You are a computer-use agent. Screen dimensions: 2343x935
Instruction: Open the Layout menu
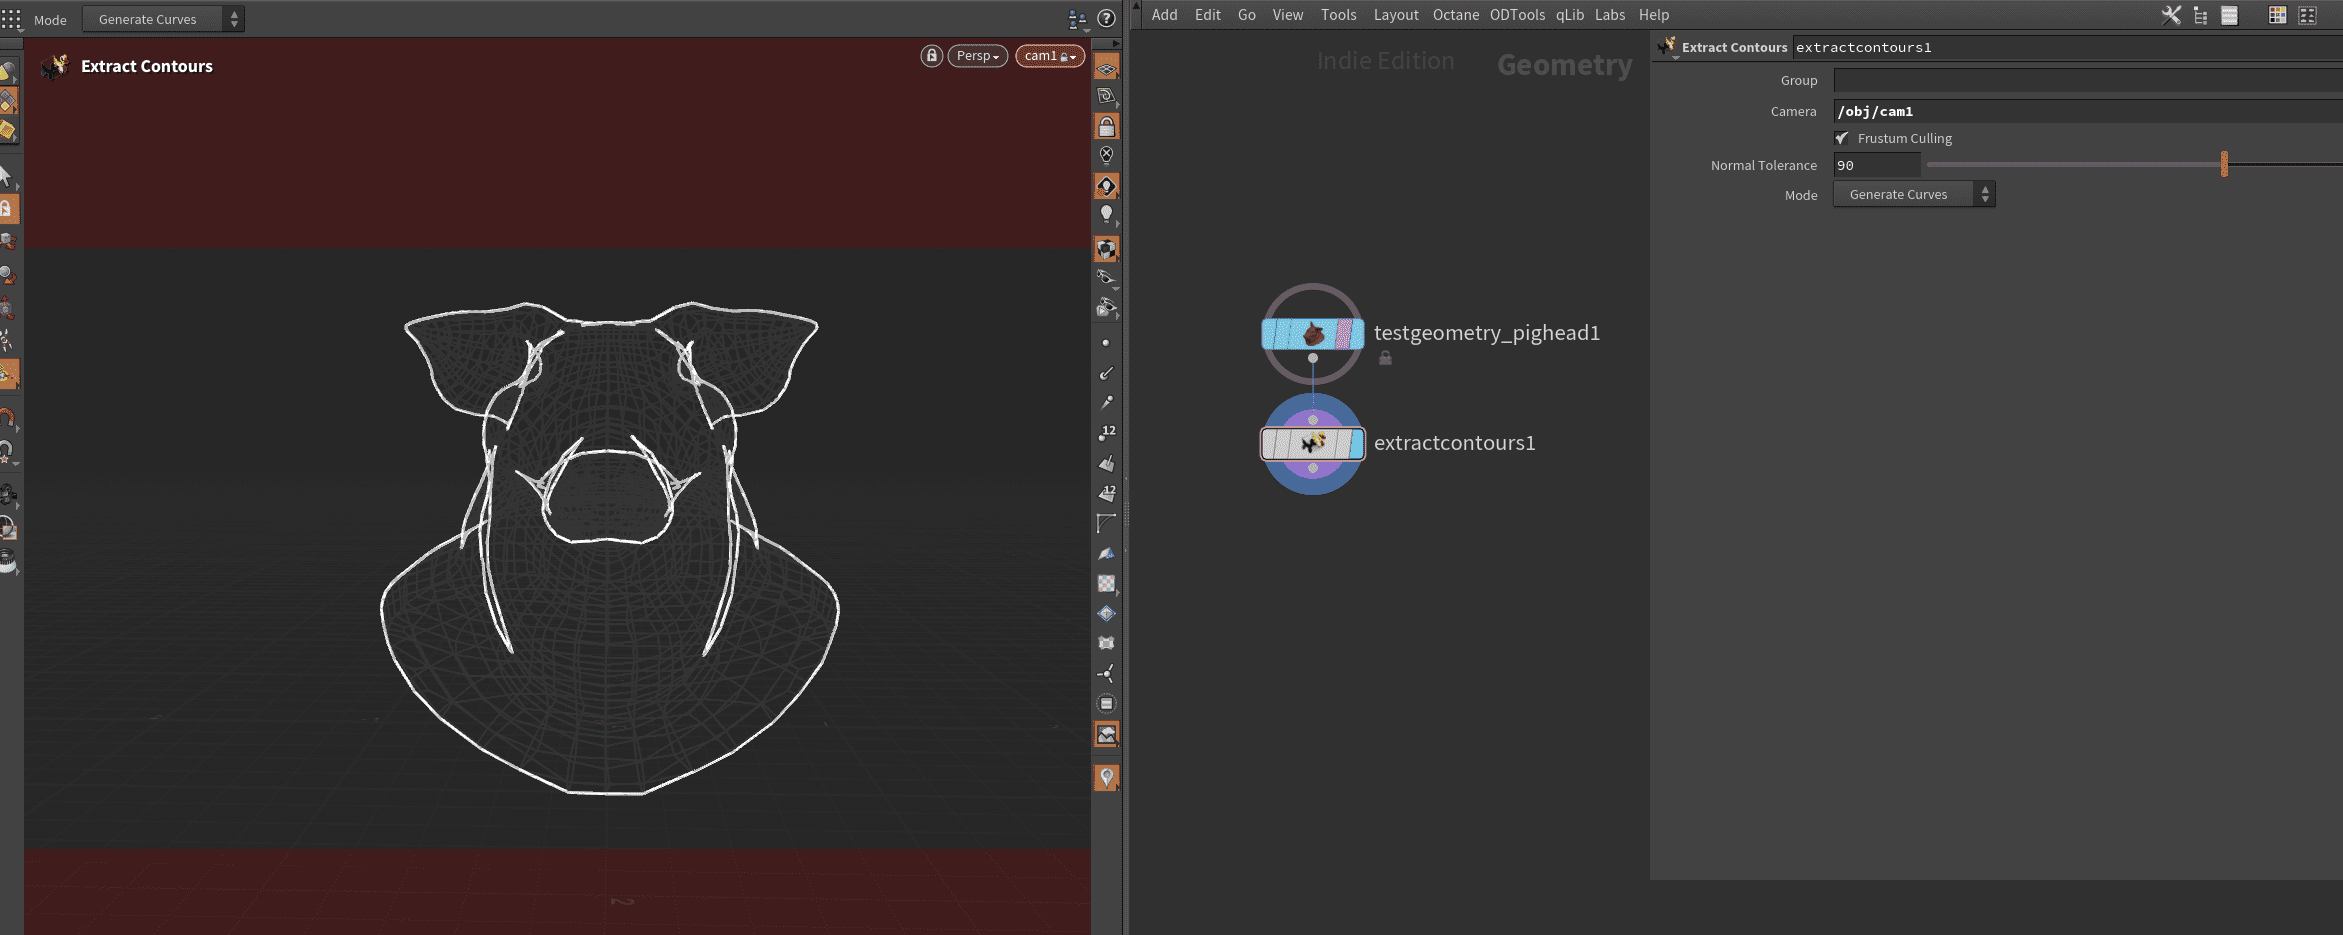pos(1395,15)
